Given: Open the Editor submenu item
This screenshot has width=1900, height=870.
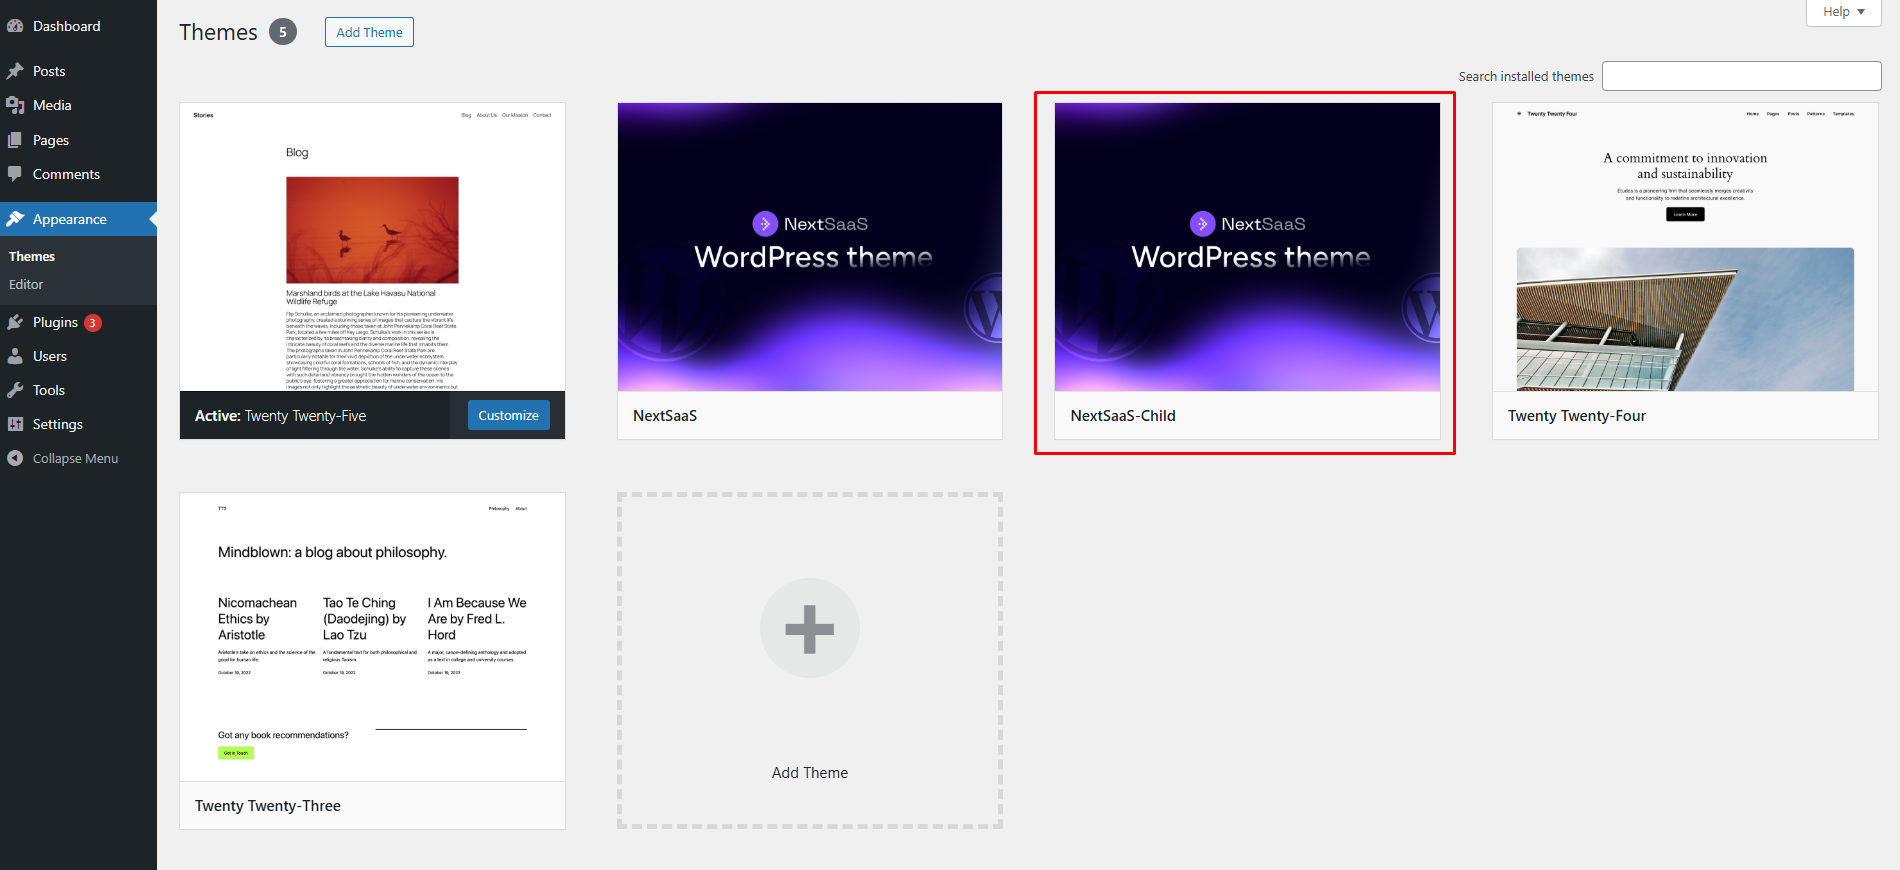Looking at the screenshot, I should [x=26, y=284].
